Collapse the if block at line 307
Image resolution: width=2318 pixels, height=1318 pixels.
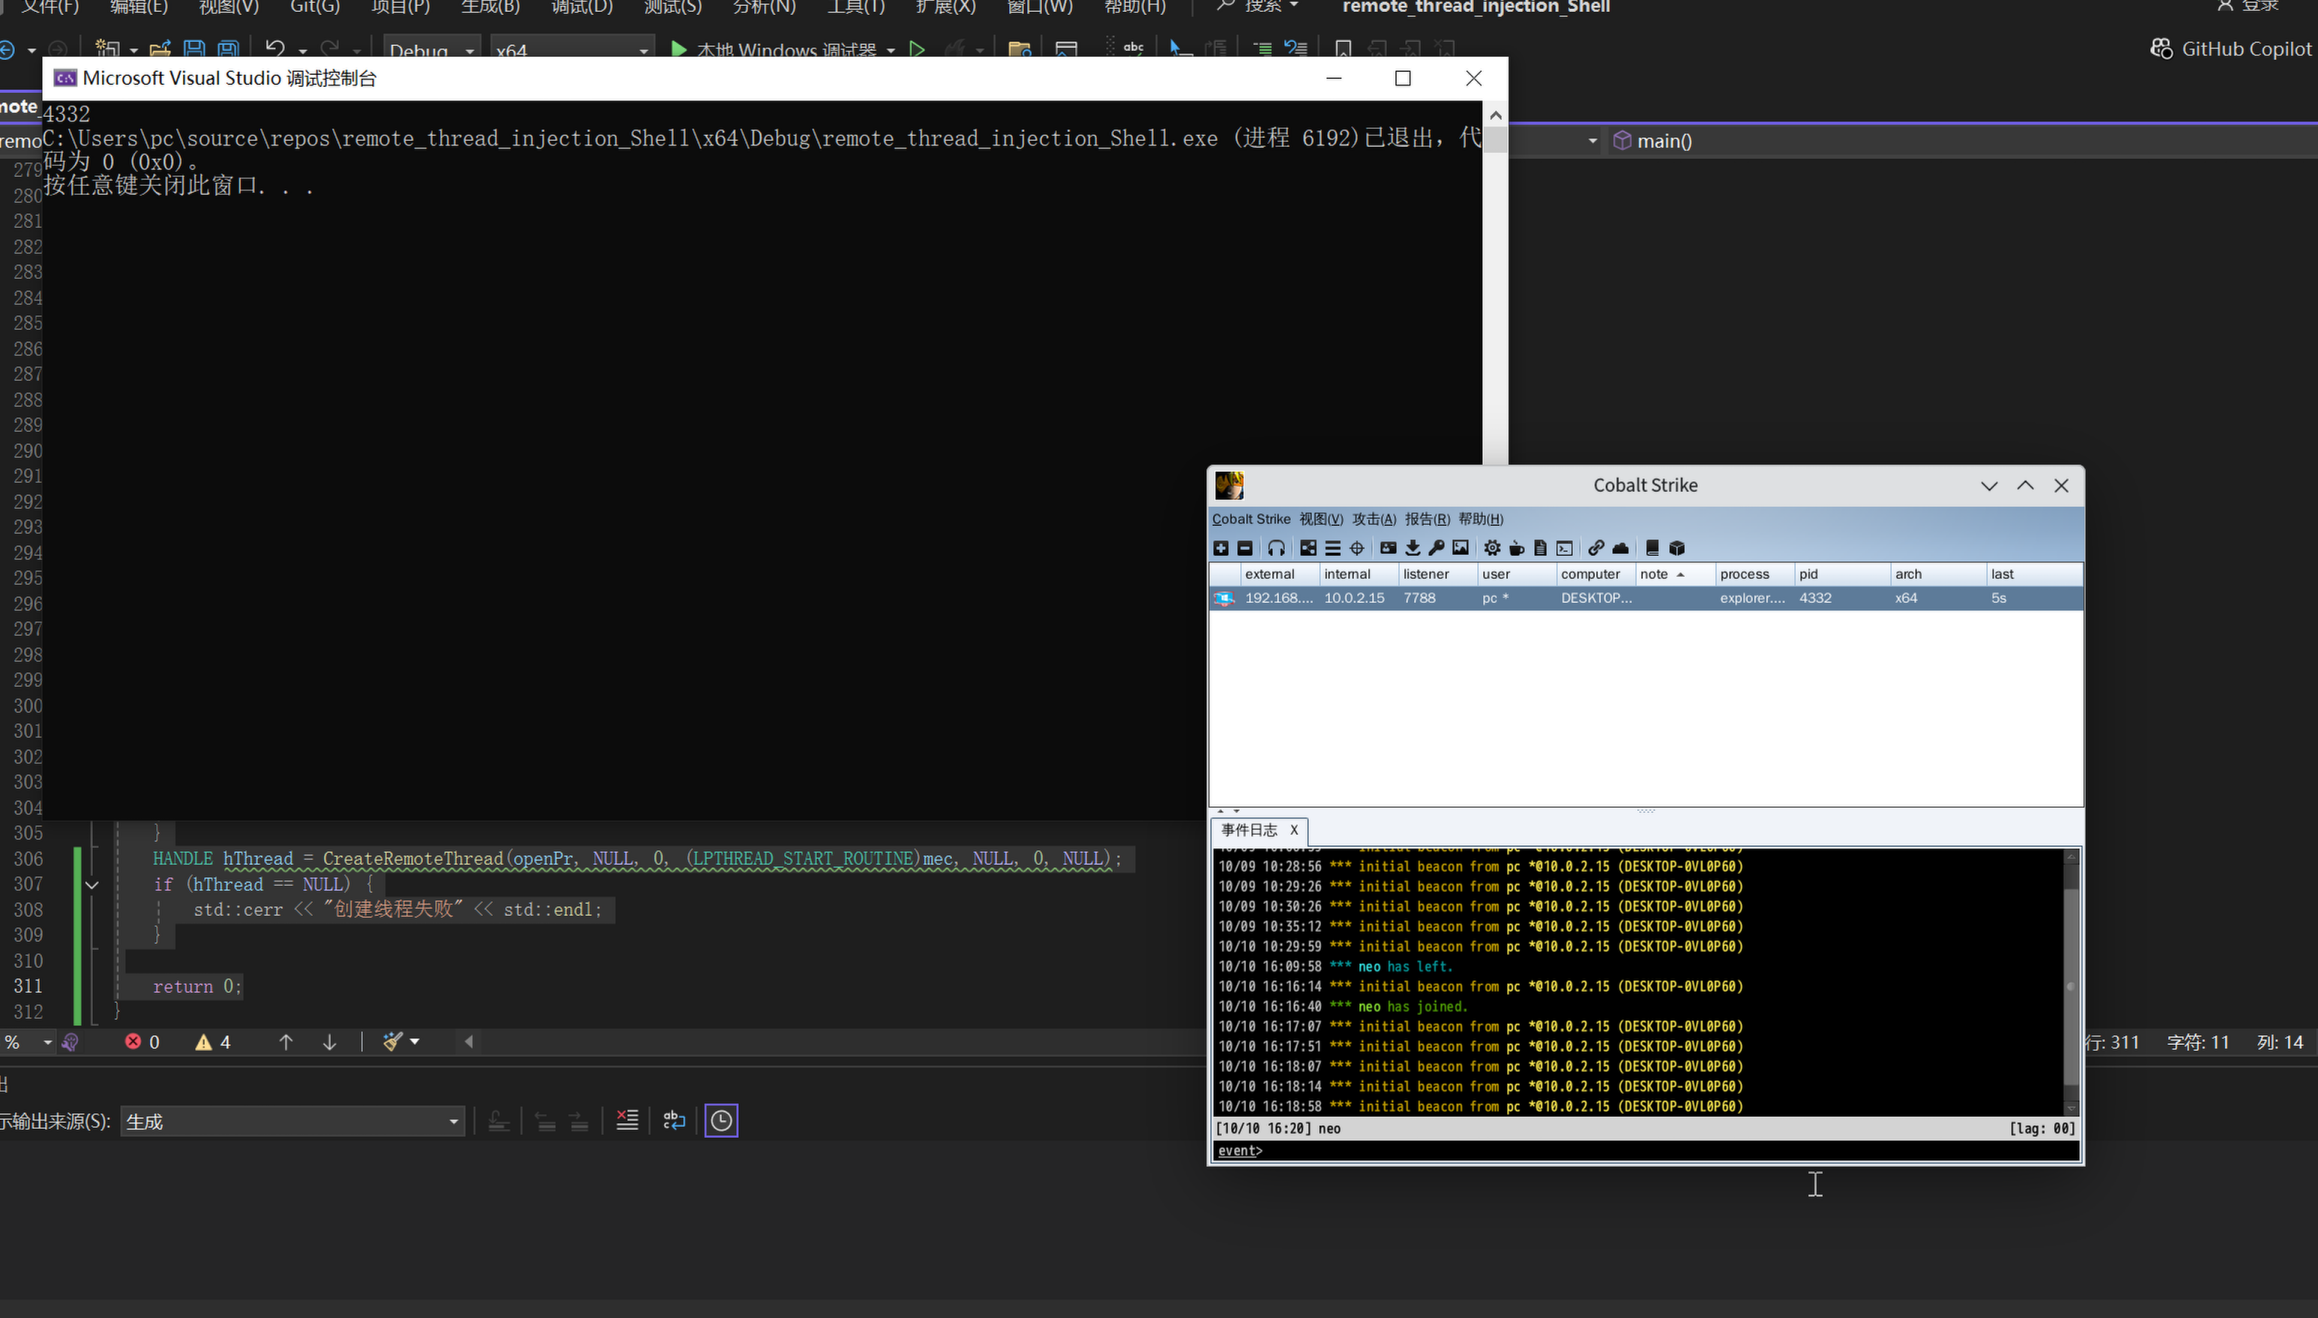click(x=92, y=885)
